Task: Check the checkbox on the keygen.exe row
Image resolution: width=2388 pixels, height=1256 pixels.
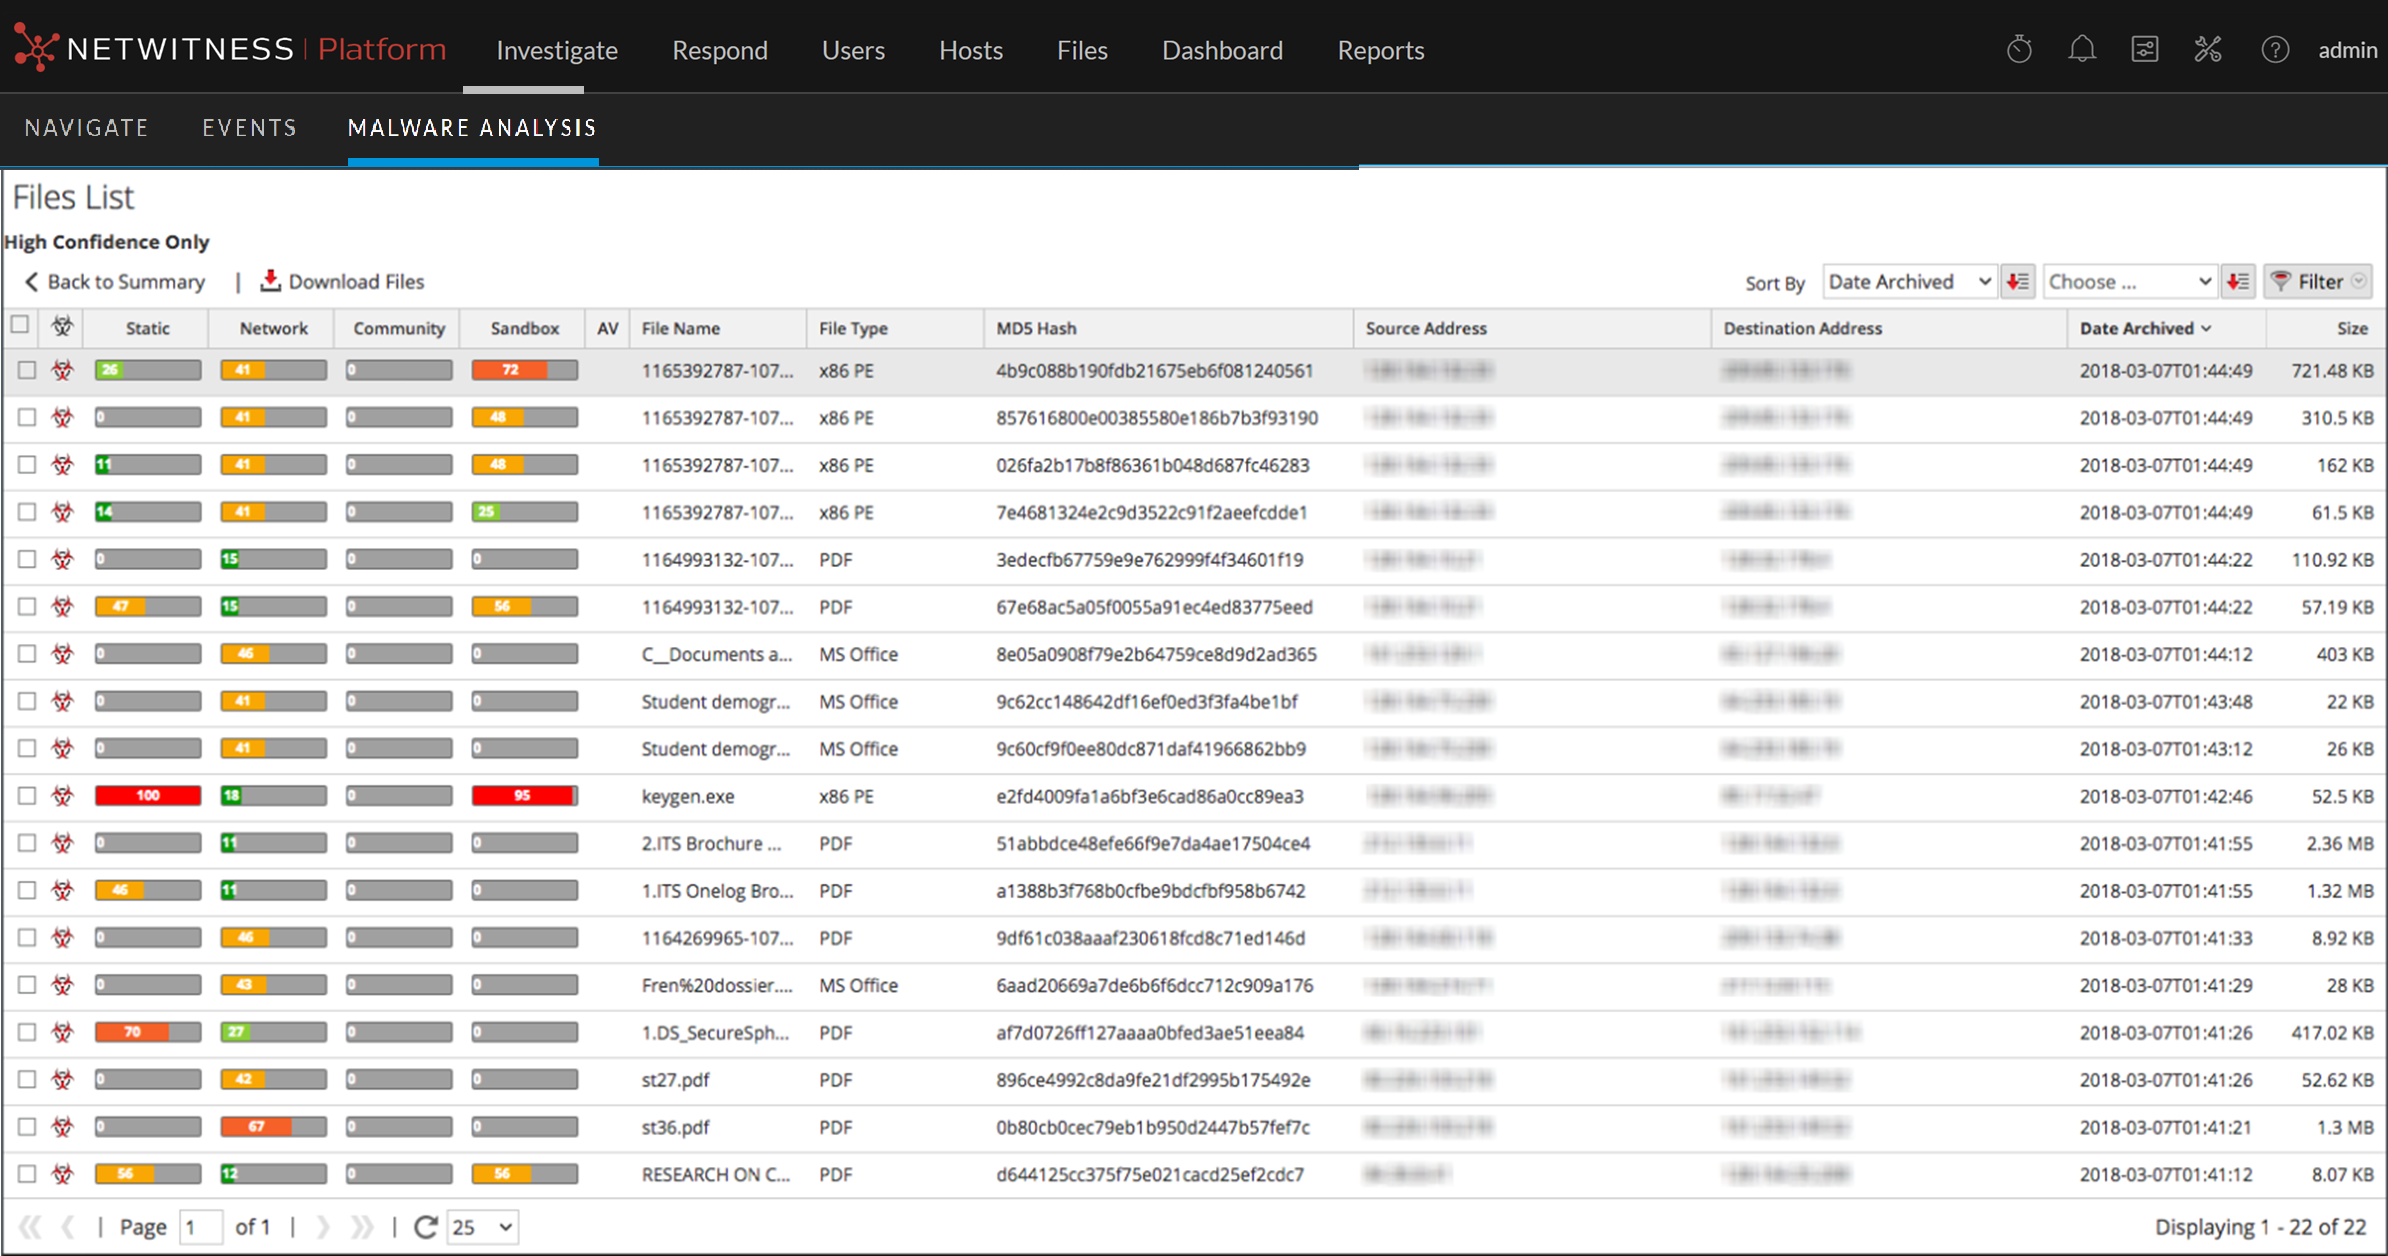Action: click(26, 795)
